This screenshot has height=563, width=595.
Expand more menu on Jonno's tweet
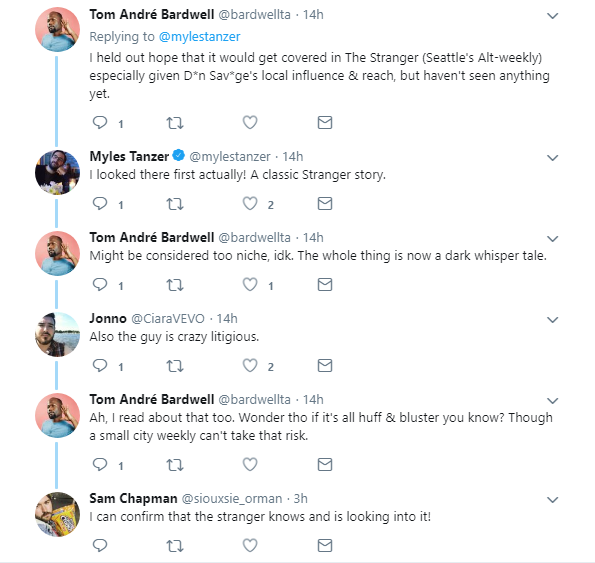[552, 319]
